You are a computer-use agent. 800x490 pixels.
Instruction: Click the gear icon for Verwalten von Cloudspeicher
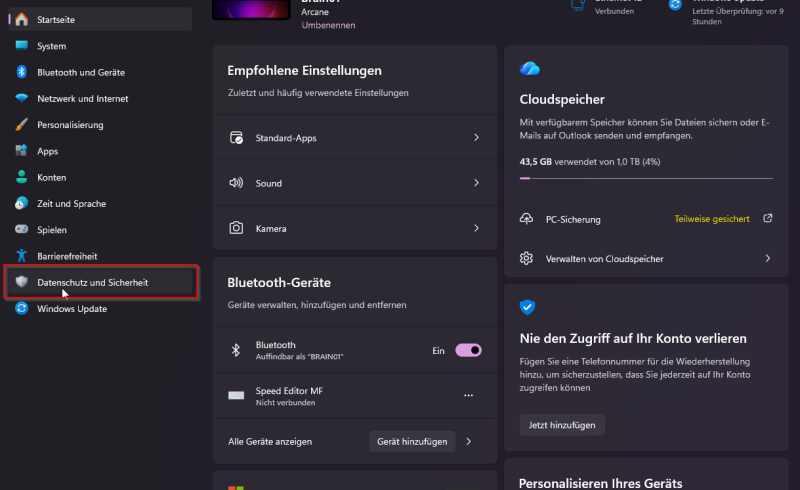coord(527,258)
